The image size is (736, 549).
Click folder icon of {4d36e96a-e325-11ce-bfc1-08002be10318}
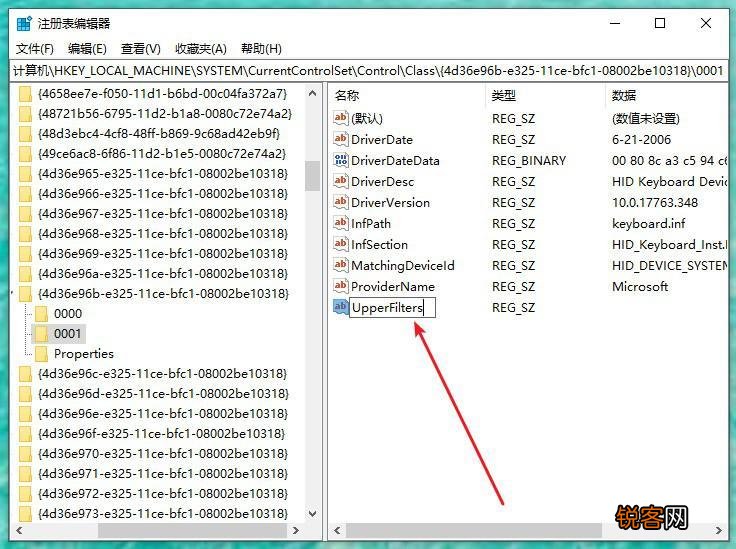[x=26, y=274]
